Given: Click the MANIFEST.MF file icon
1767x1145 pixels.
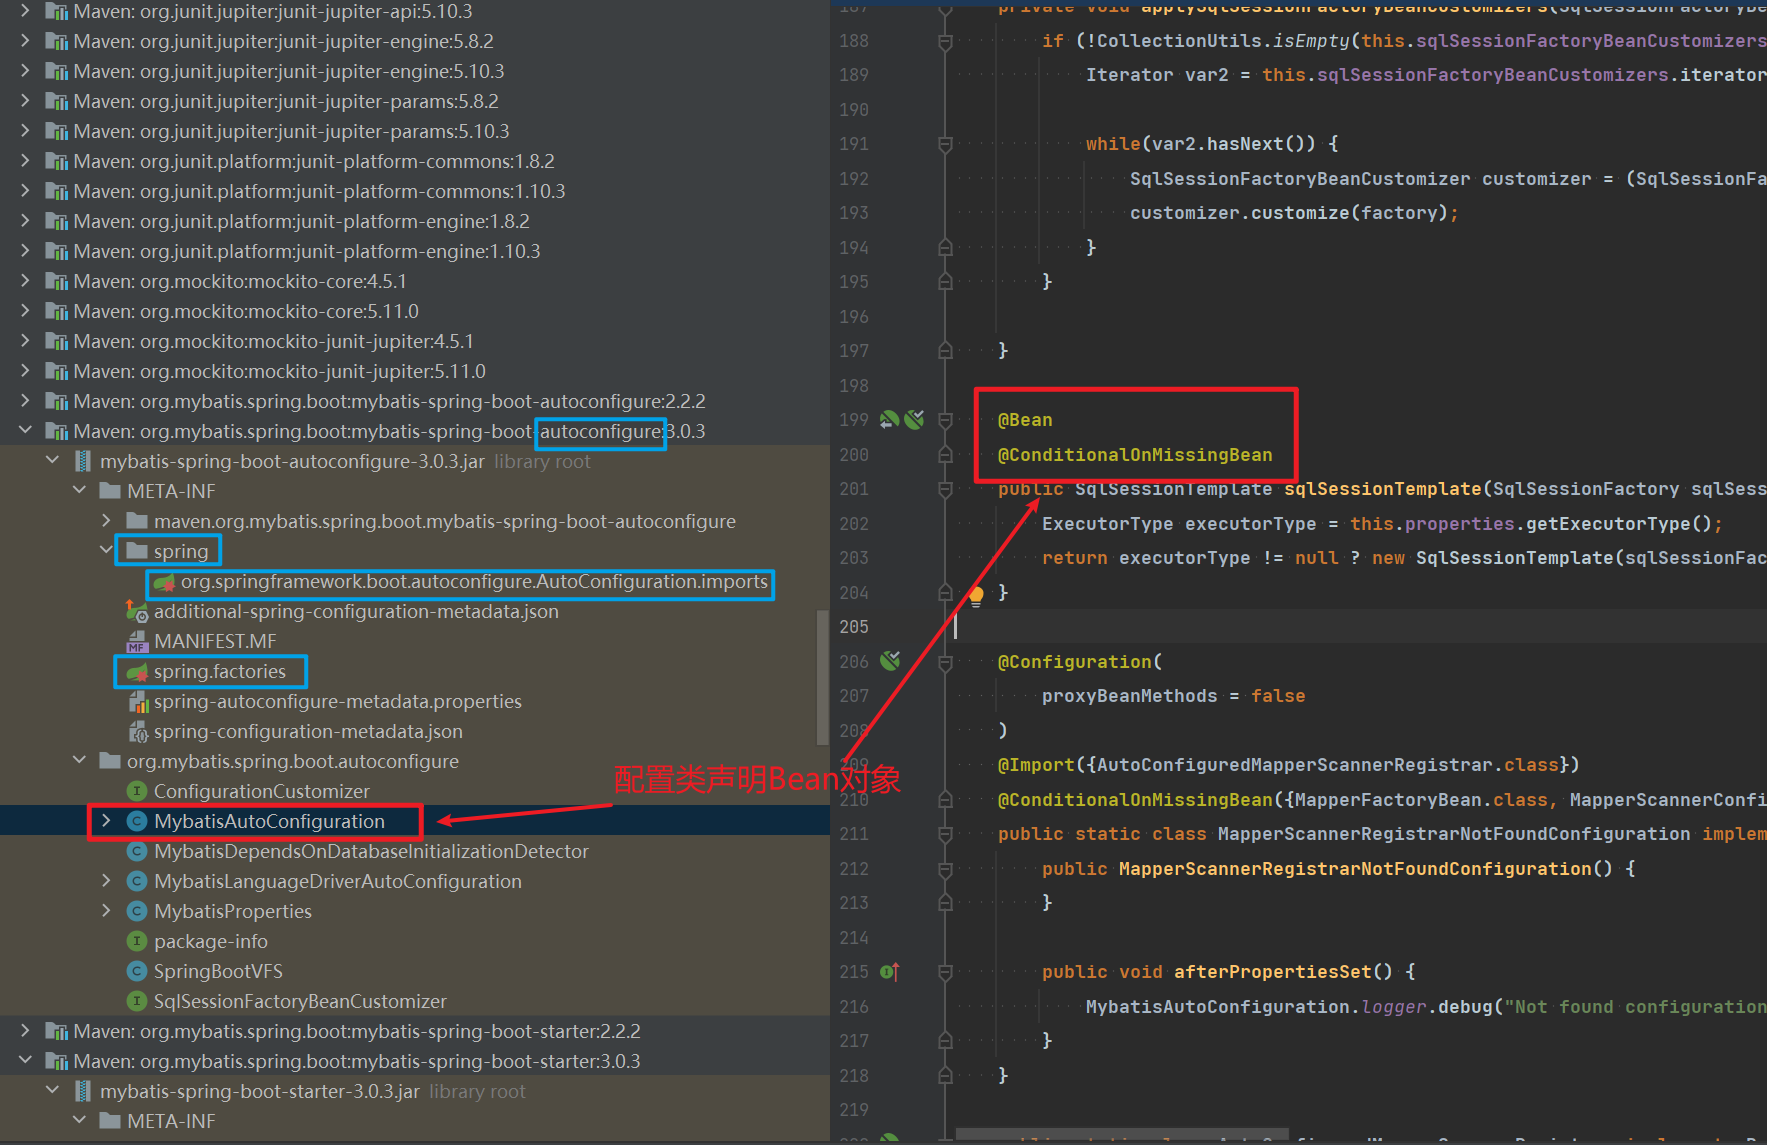Looking at the screenshot, I should click(138, 642).
